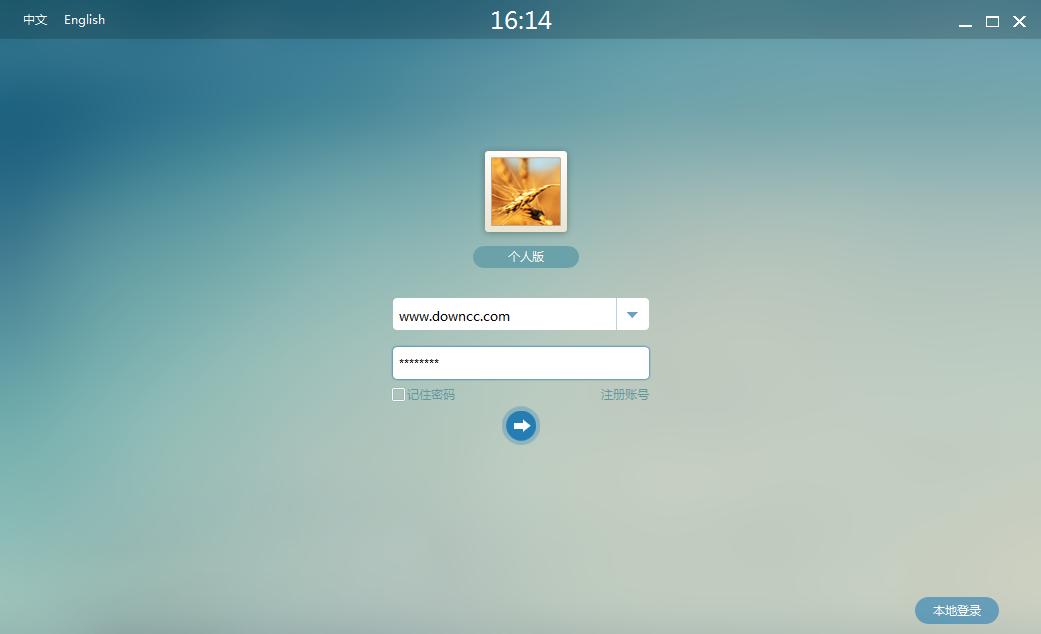The height and width of the screenshot is (634, 1041).
Task: Tick the 记住密码 checkbox
Action: (398, 395)
